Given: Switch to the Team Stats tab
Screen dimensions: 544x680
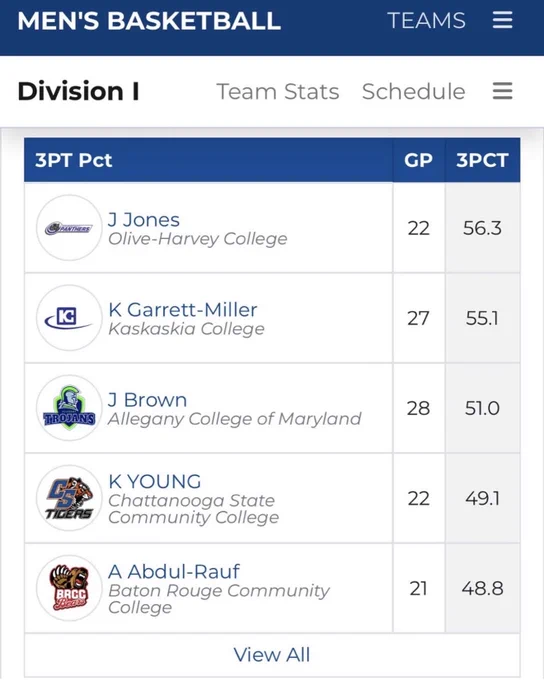Looking at the screenshot, I should (278, 92).
